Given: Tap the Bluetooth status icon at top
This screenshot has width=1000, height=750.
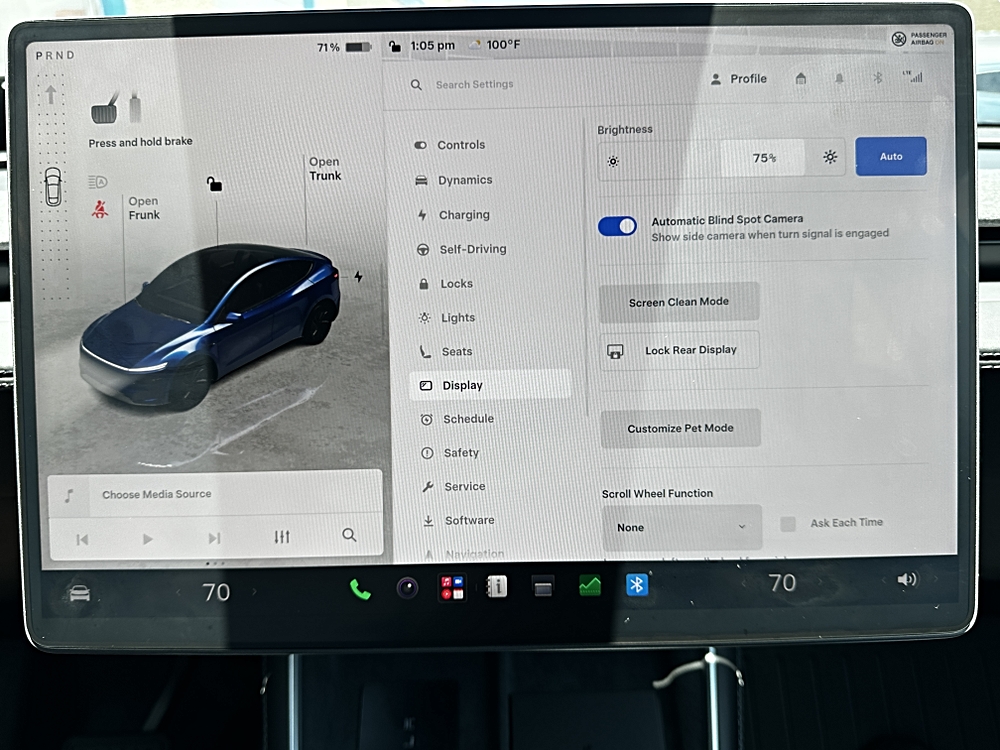Looking at the screenshot, I should click(x=878, y=78).
